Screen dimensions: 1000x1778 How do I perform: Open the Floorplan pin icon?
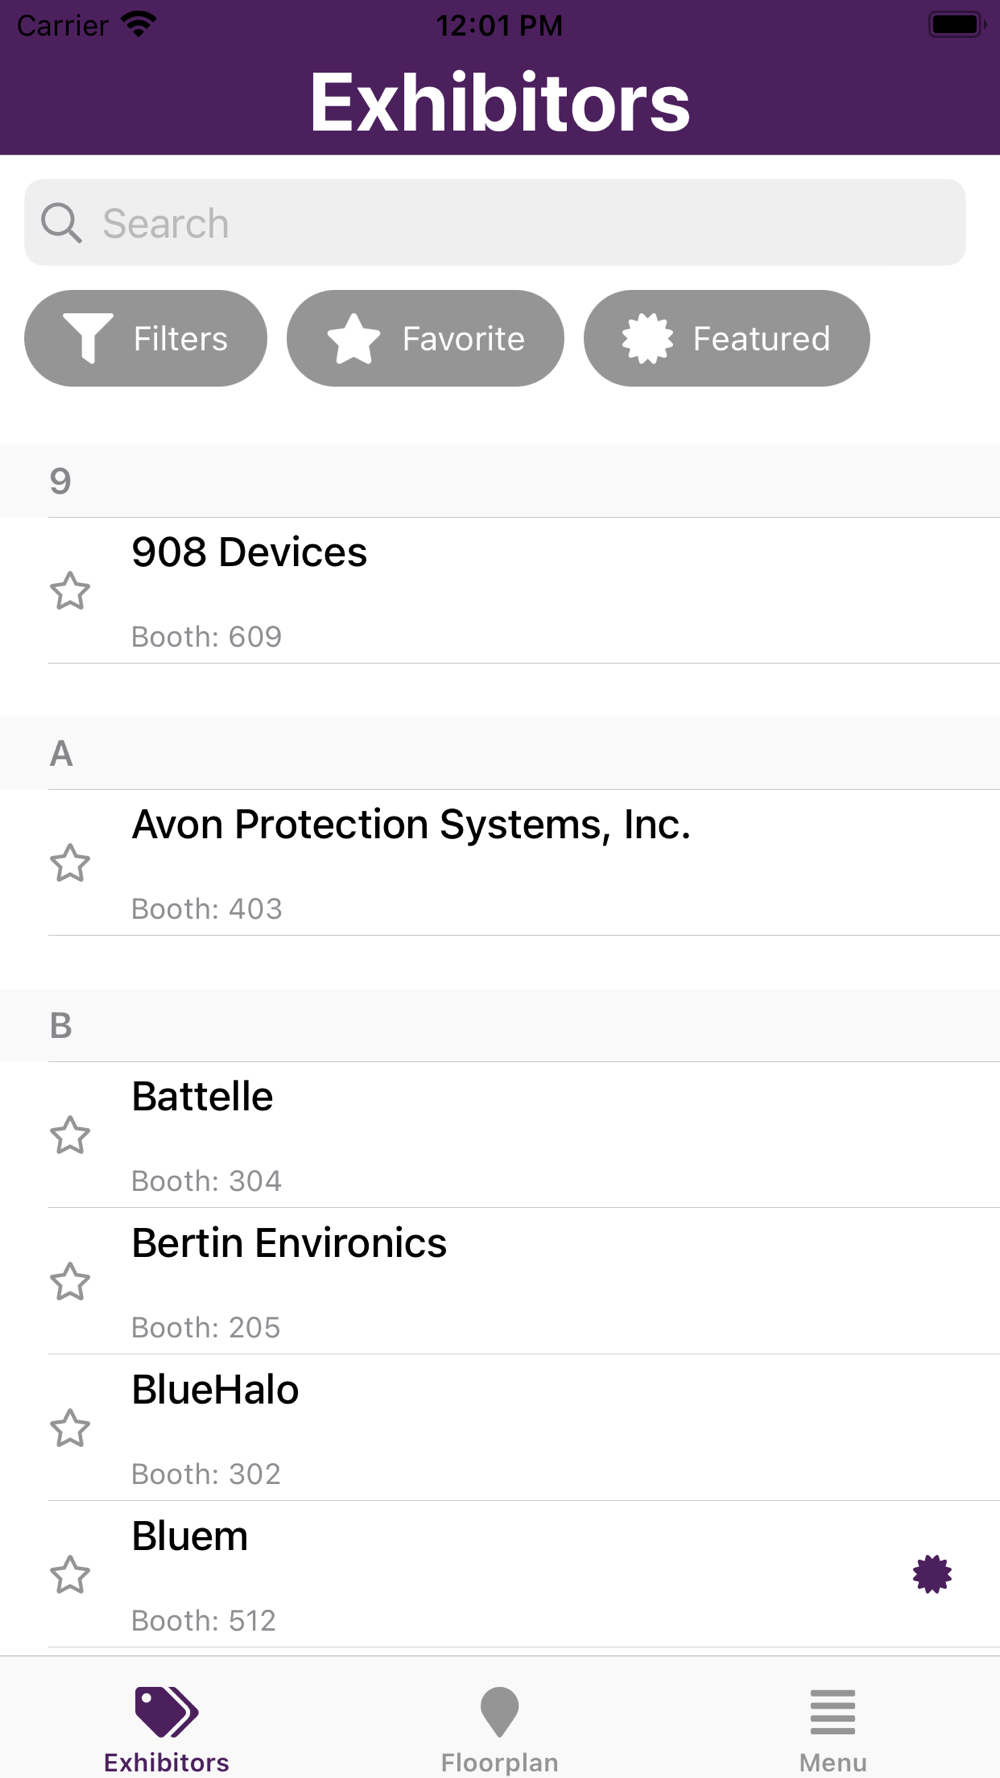point(499,1711)
